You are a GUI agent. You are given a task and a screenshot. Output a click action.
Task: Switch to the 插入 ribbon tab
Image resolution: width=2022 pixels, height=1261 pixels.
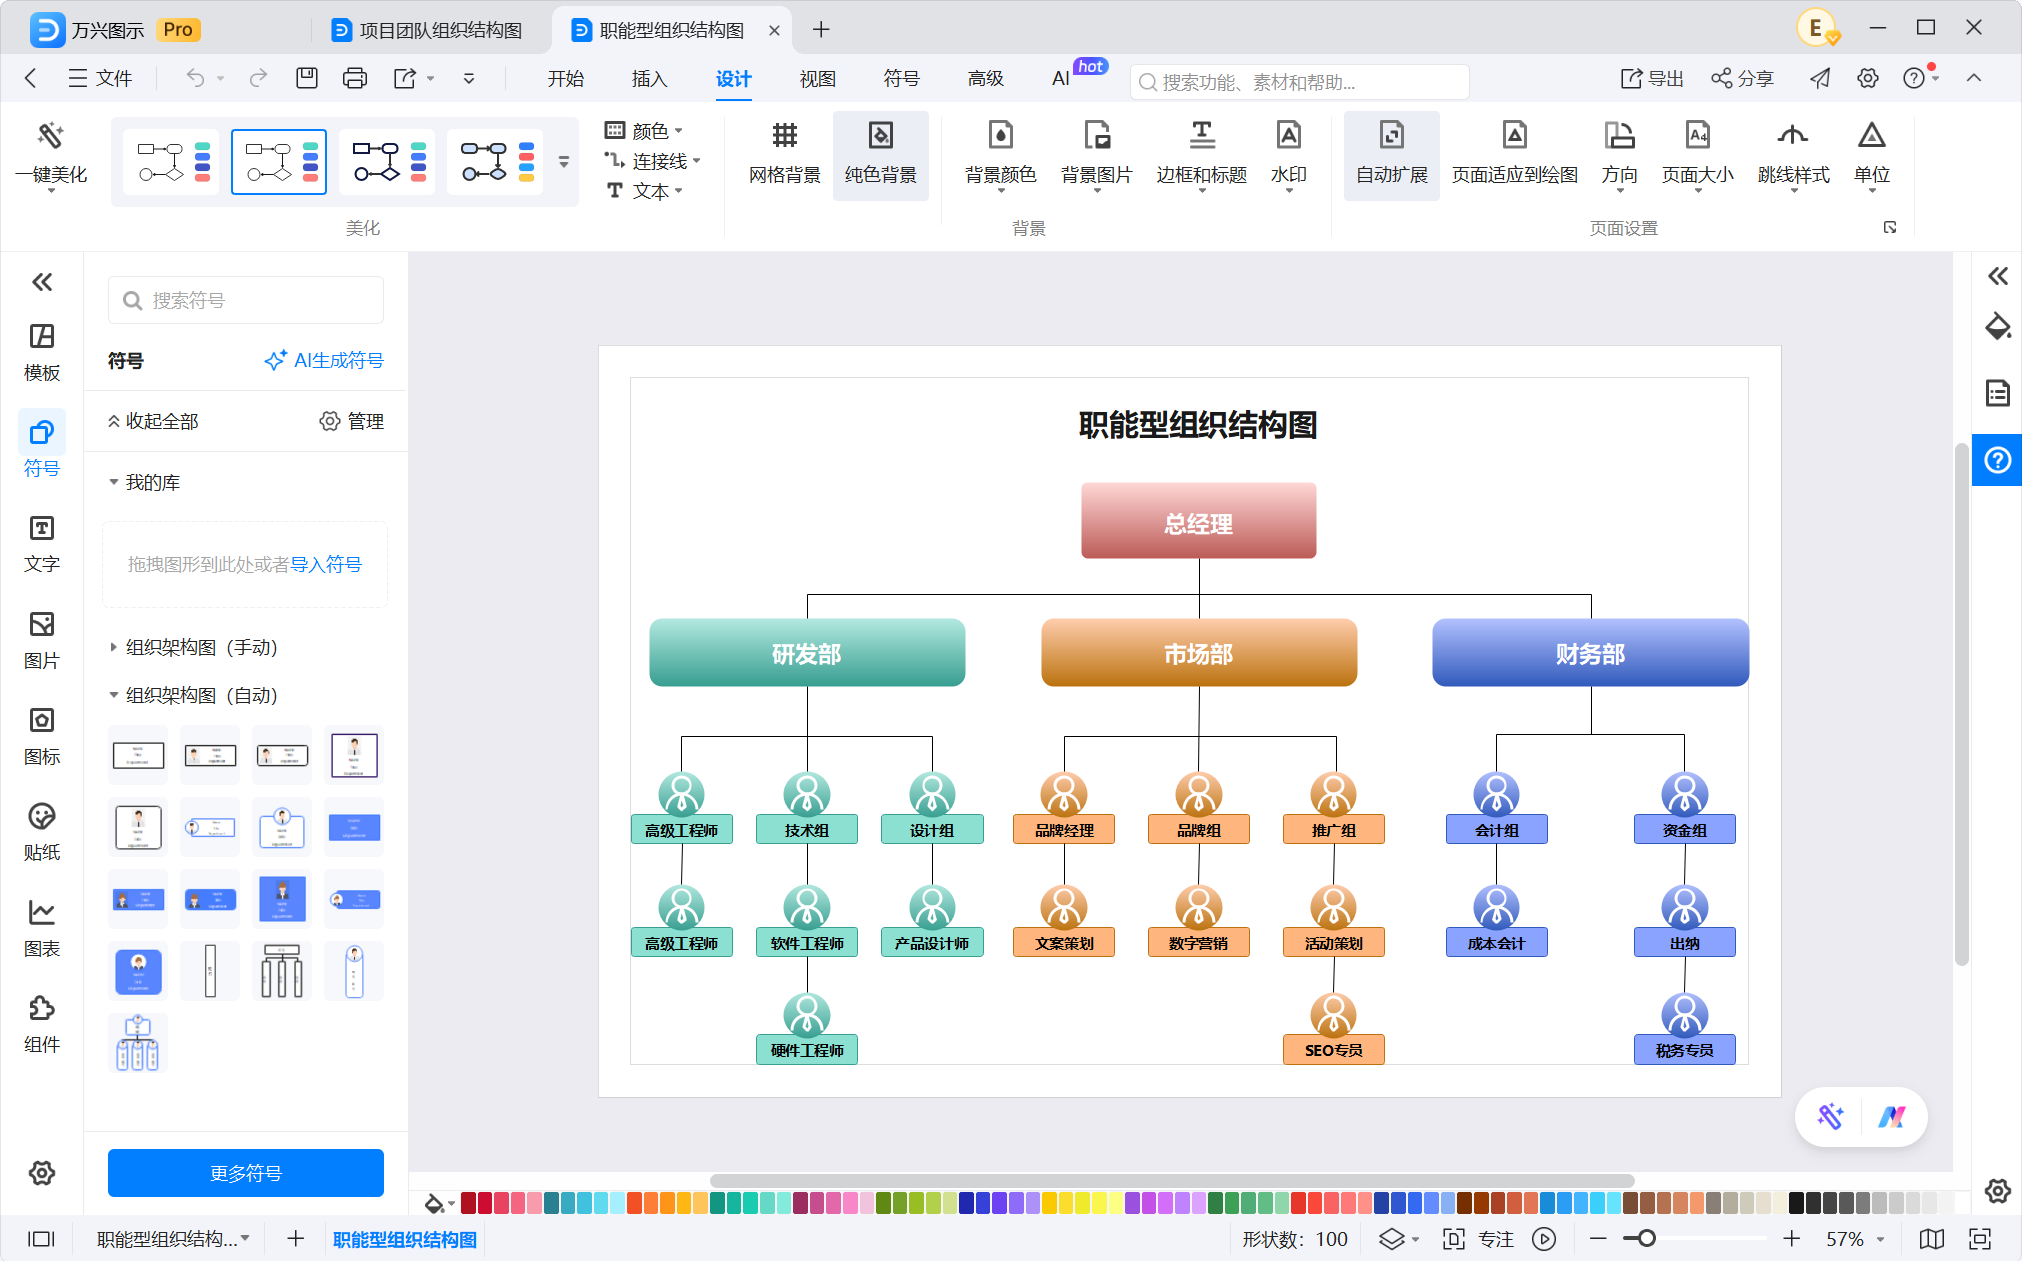pyautogui.click(x=649, y=79)
